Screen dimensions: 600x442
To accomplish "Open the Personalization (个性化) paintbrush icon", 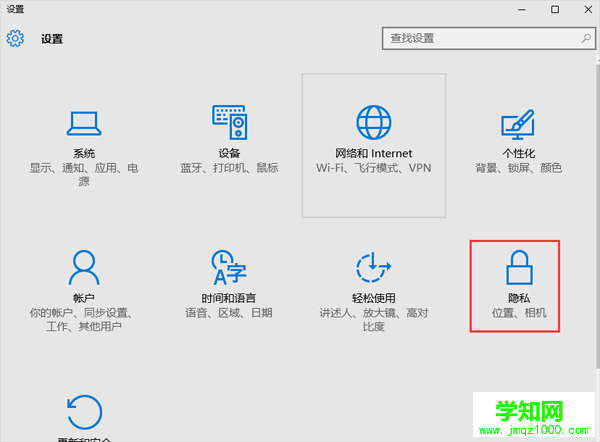I will tap(518, 124).
